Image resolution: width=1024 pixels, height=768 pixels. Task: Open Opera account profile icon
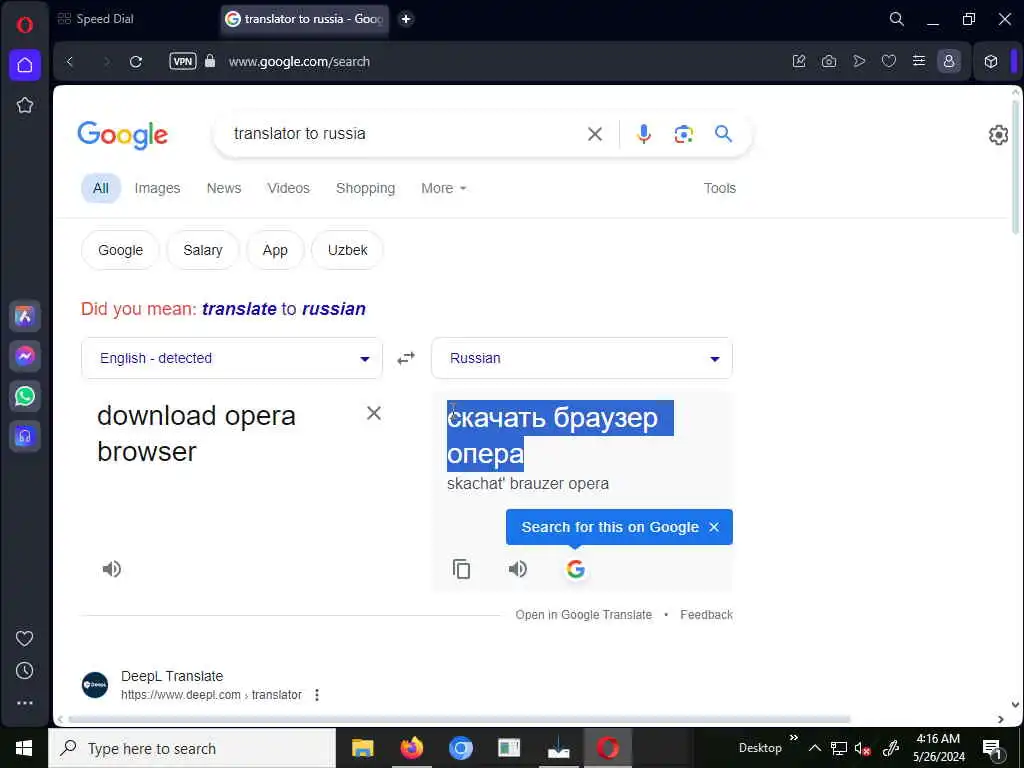tap(949, 61)
